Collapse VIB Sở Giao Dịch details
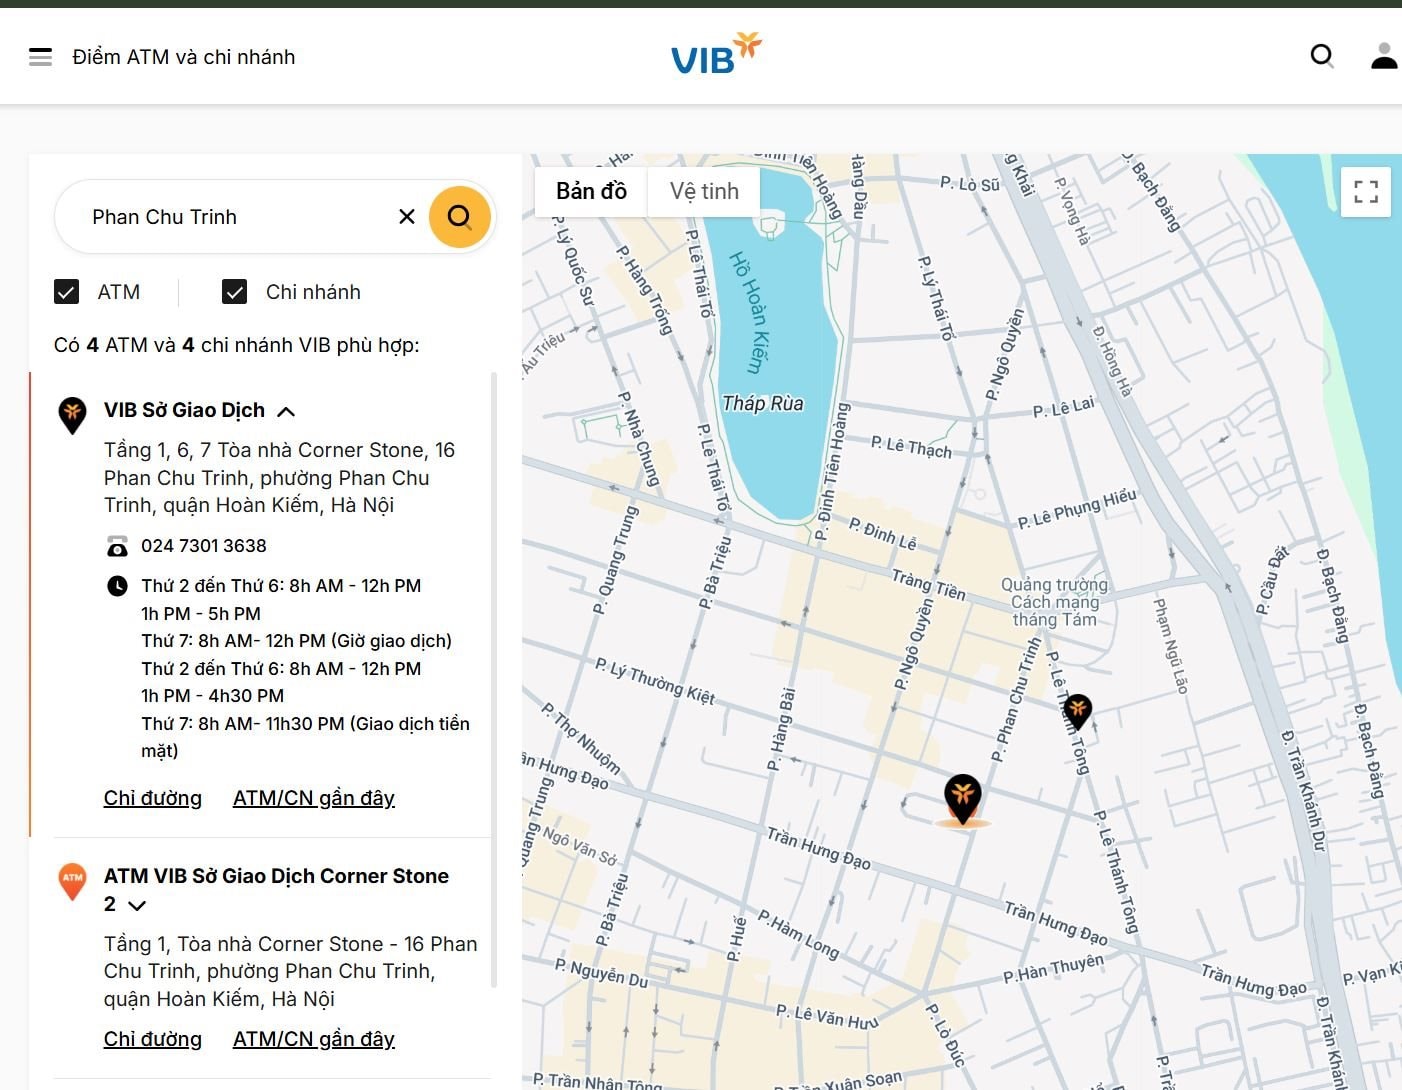This screenshot has height=1090, width=1402. tap(286, 411)
